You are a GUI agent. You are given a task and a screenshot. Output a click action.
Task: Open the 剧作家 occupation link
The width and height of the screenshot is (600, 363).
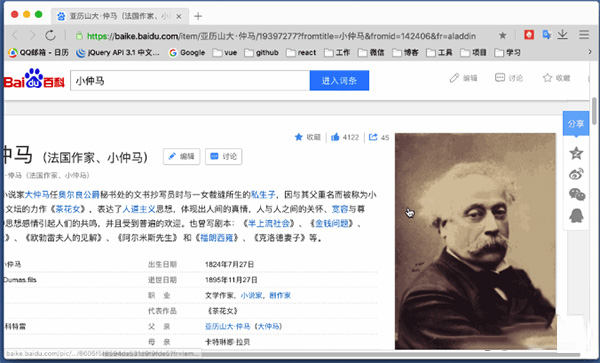pyautogui.click(x=280, y=295)
